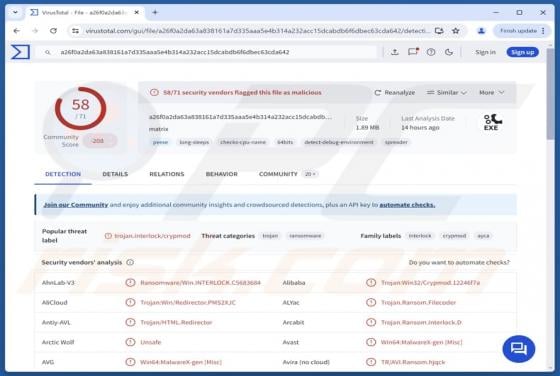Screen dimensions: 560x376
Task: Click the VirusTotal logo icon
Action: coord(20,52)
